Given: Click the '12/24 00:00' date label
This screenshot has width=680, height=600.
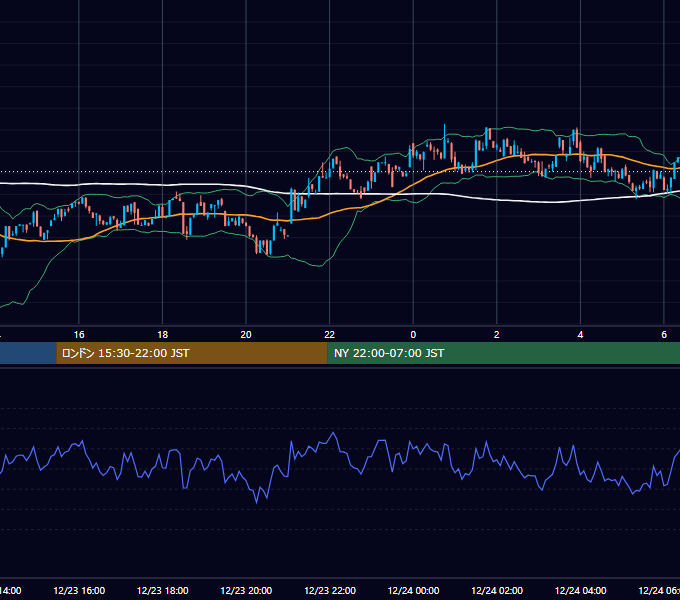Looking at the screenshot, I should coord(413,590).
